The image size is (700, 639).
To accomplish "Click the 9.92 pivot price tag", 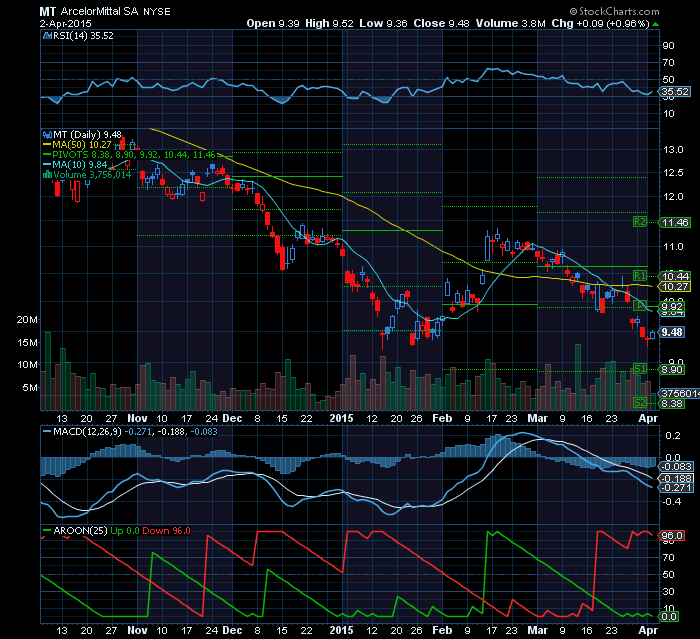I will [x=672, y=307].
